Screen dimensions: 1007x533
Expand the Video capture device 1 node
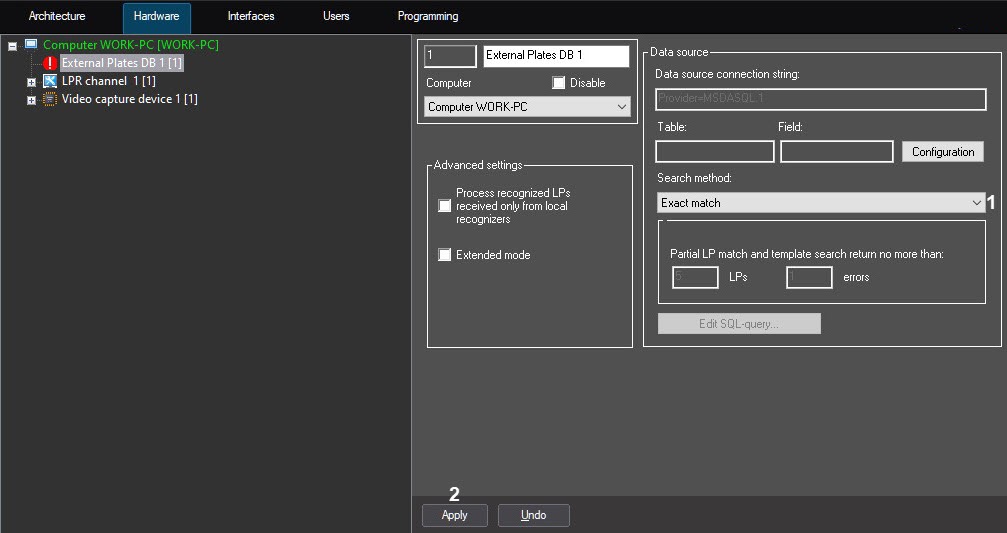point(32,100)
